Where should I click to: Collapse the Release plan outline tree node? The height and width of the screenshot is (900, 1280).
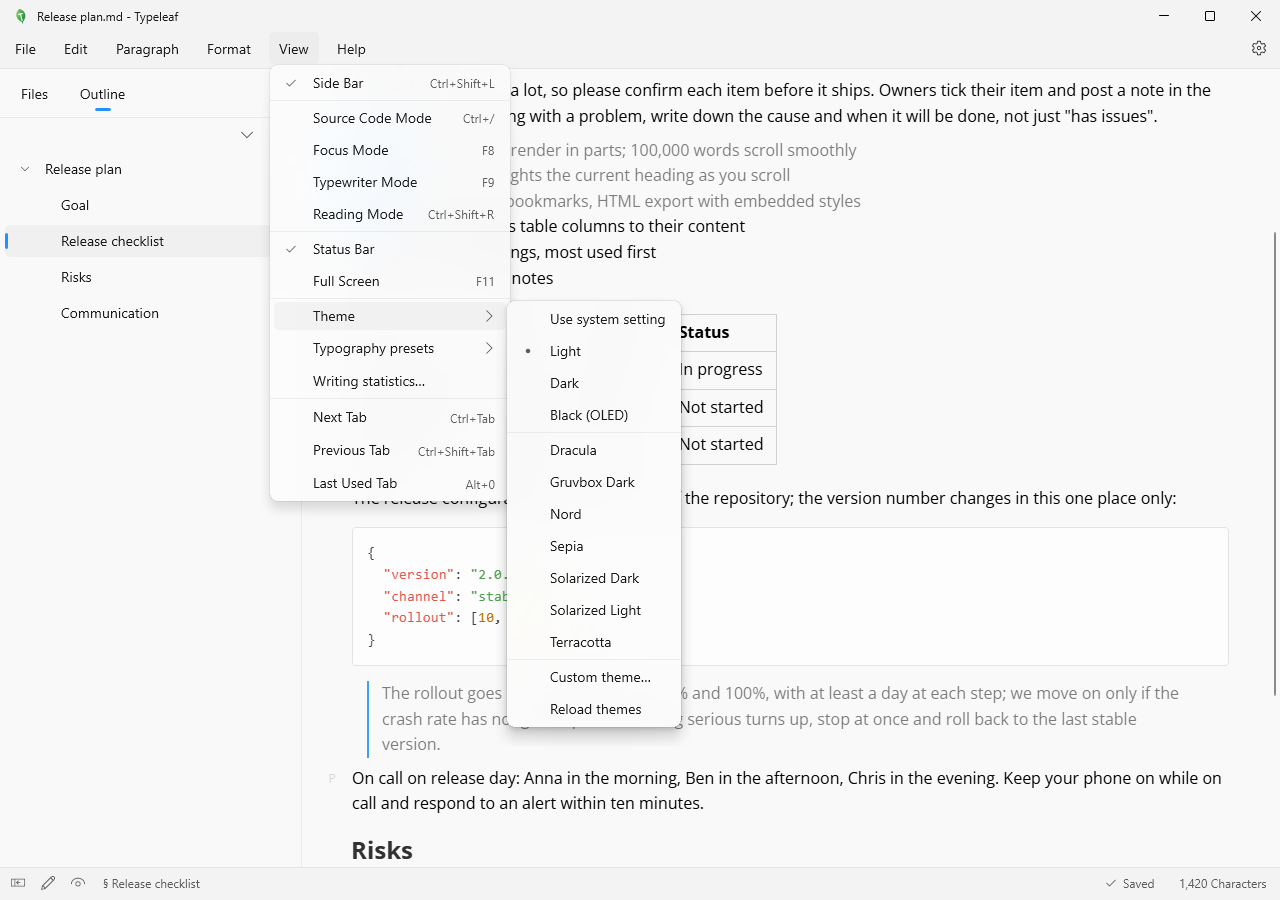pyautogui.click(x=25, y=169)
